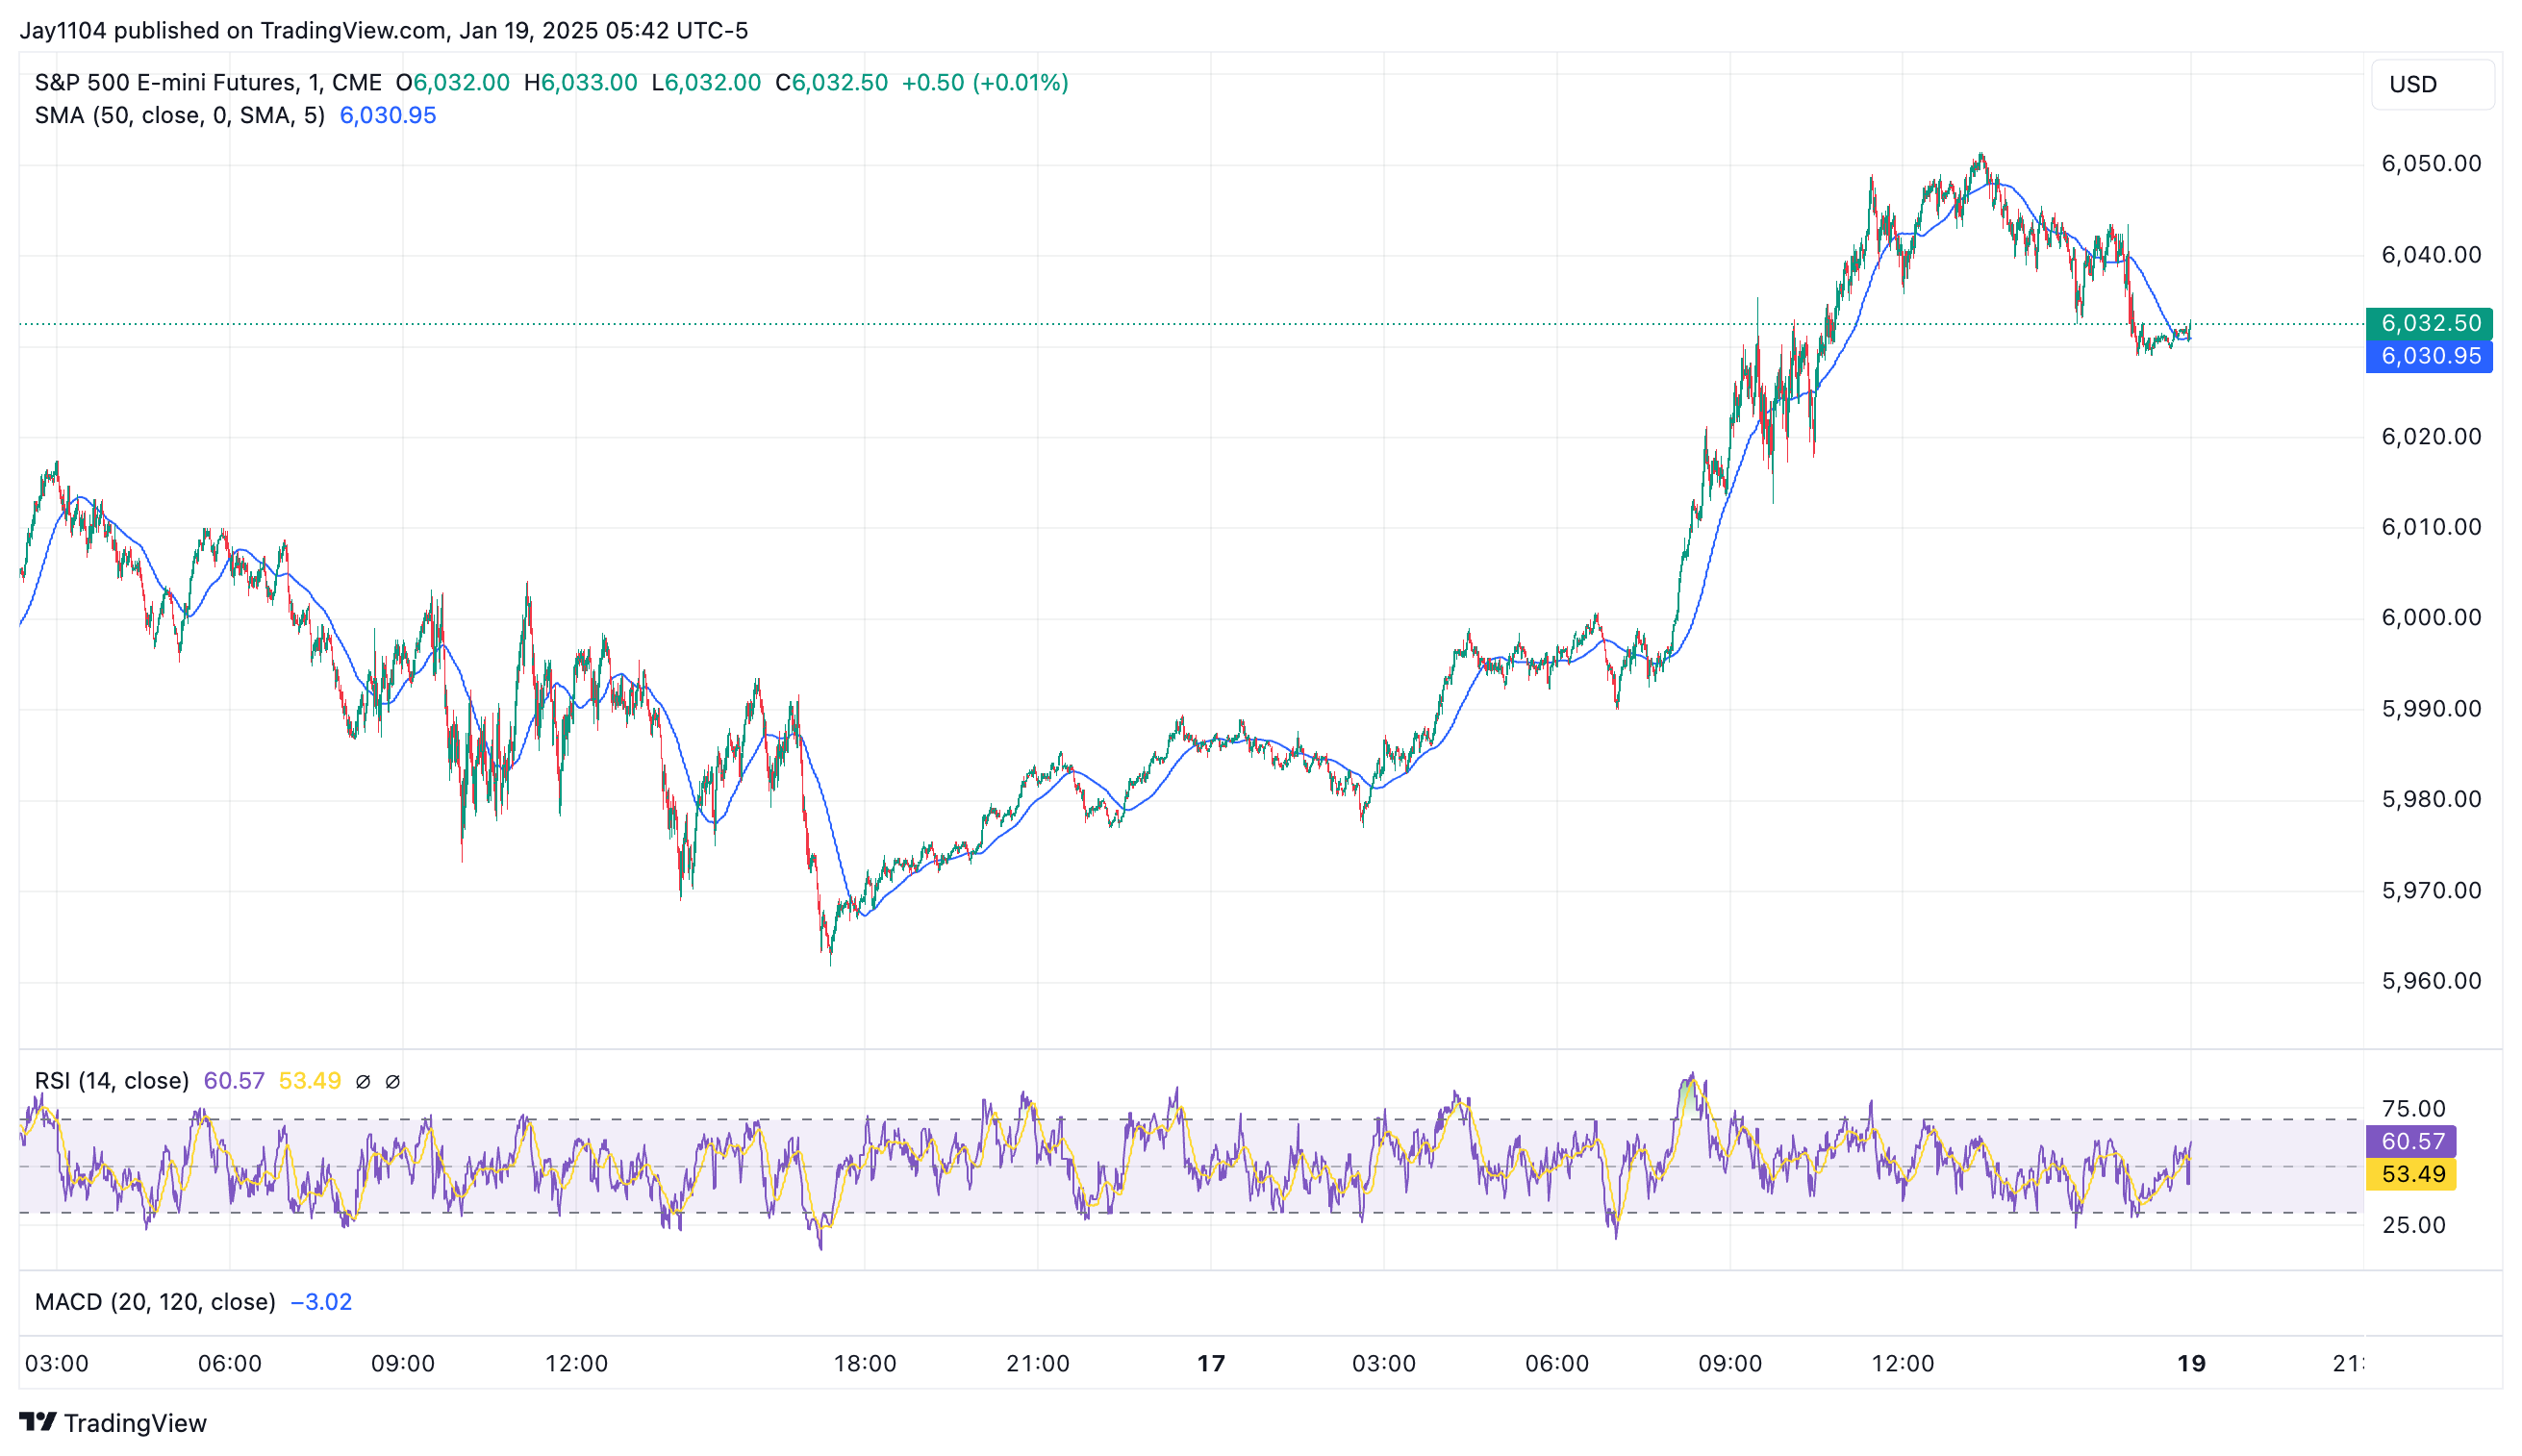Click the 5,990.00 price axis label
This screenshot has height=1456, width=2522.
pyautogui.click(x=2431, y=709)
